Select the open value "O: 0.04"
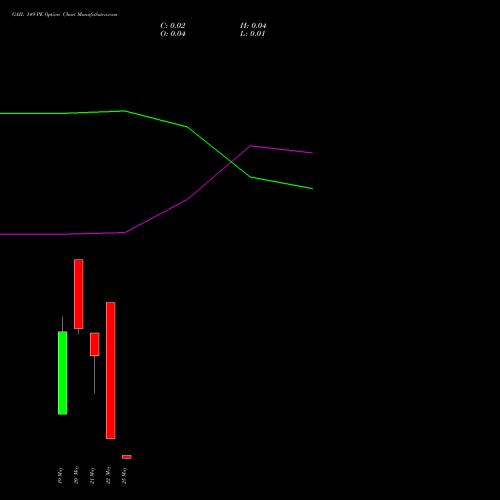Screen dimensions: 500x500 [x=173, y=34]
